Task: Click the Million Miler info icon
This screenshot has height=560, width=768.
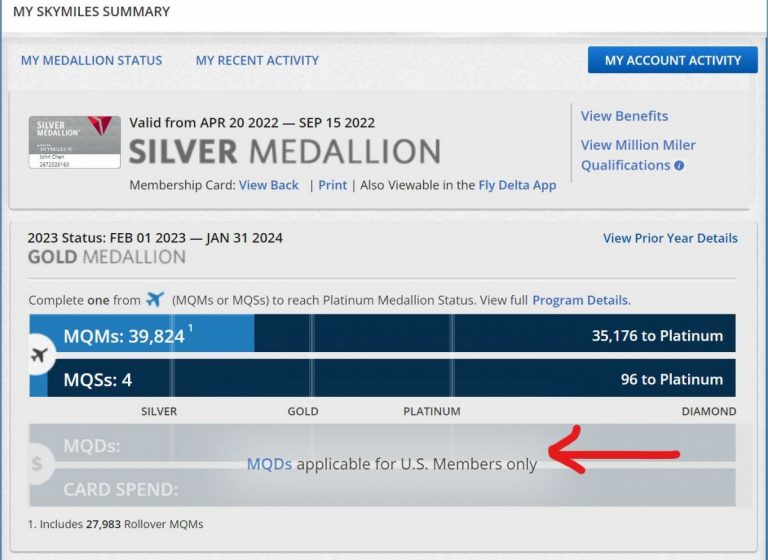Action: [x=679, y=166]
